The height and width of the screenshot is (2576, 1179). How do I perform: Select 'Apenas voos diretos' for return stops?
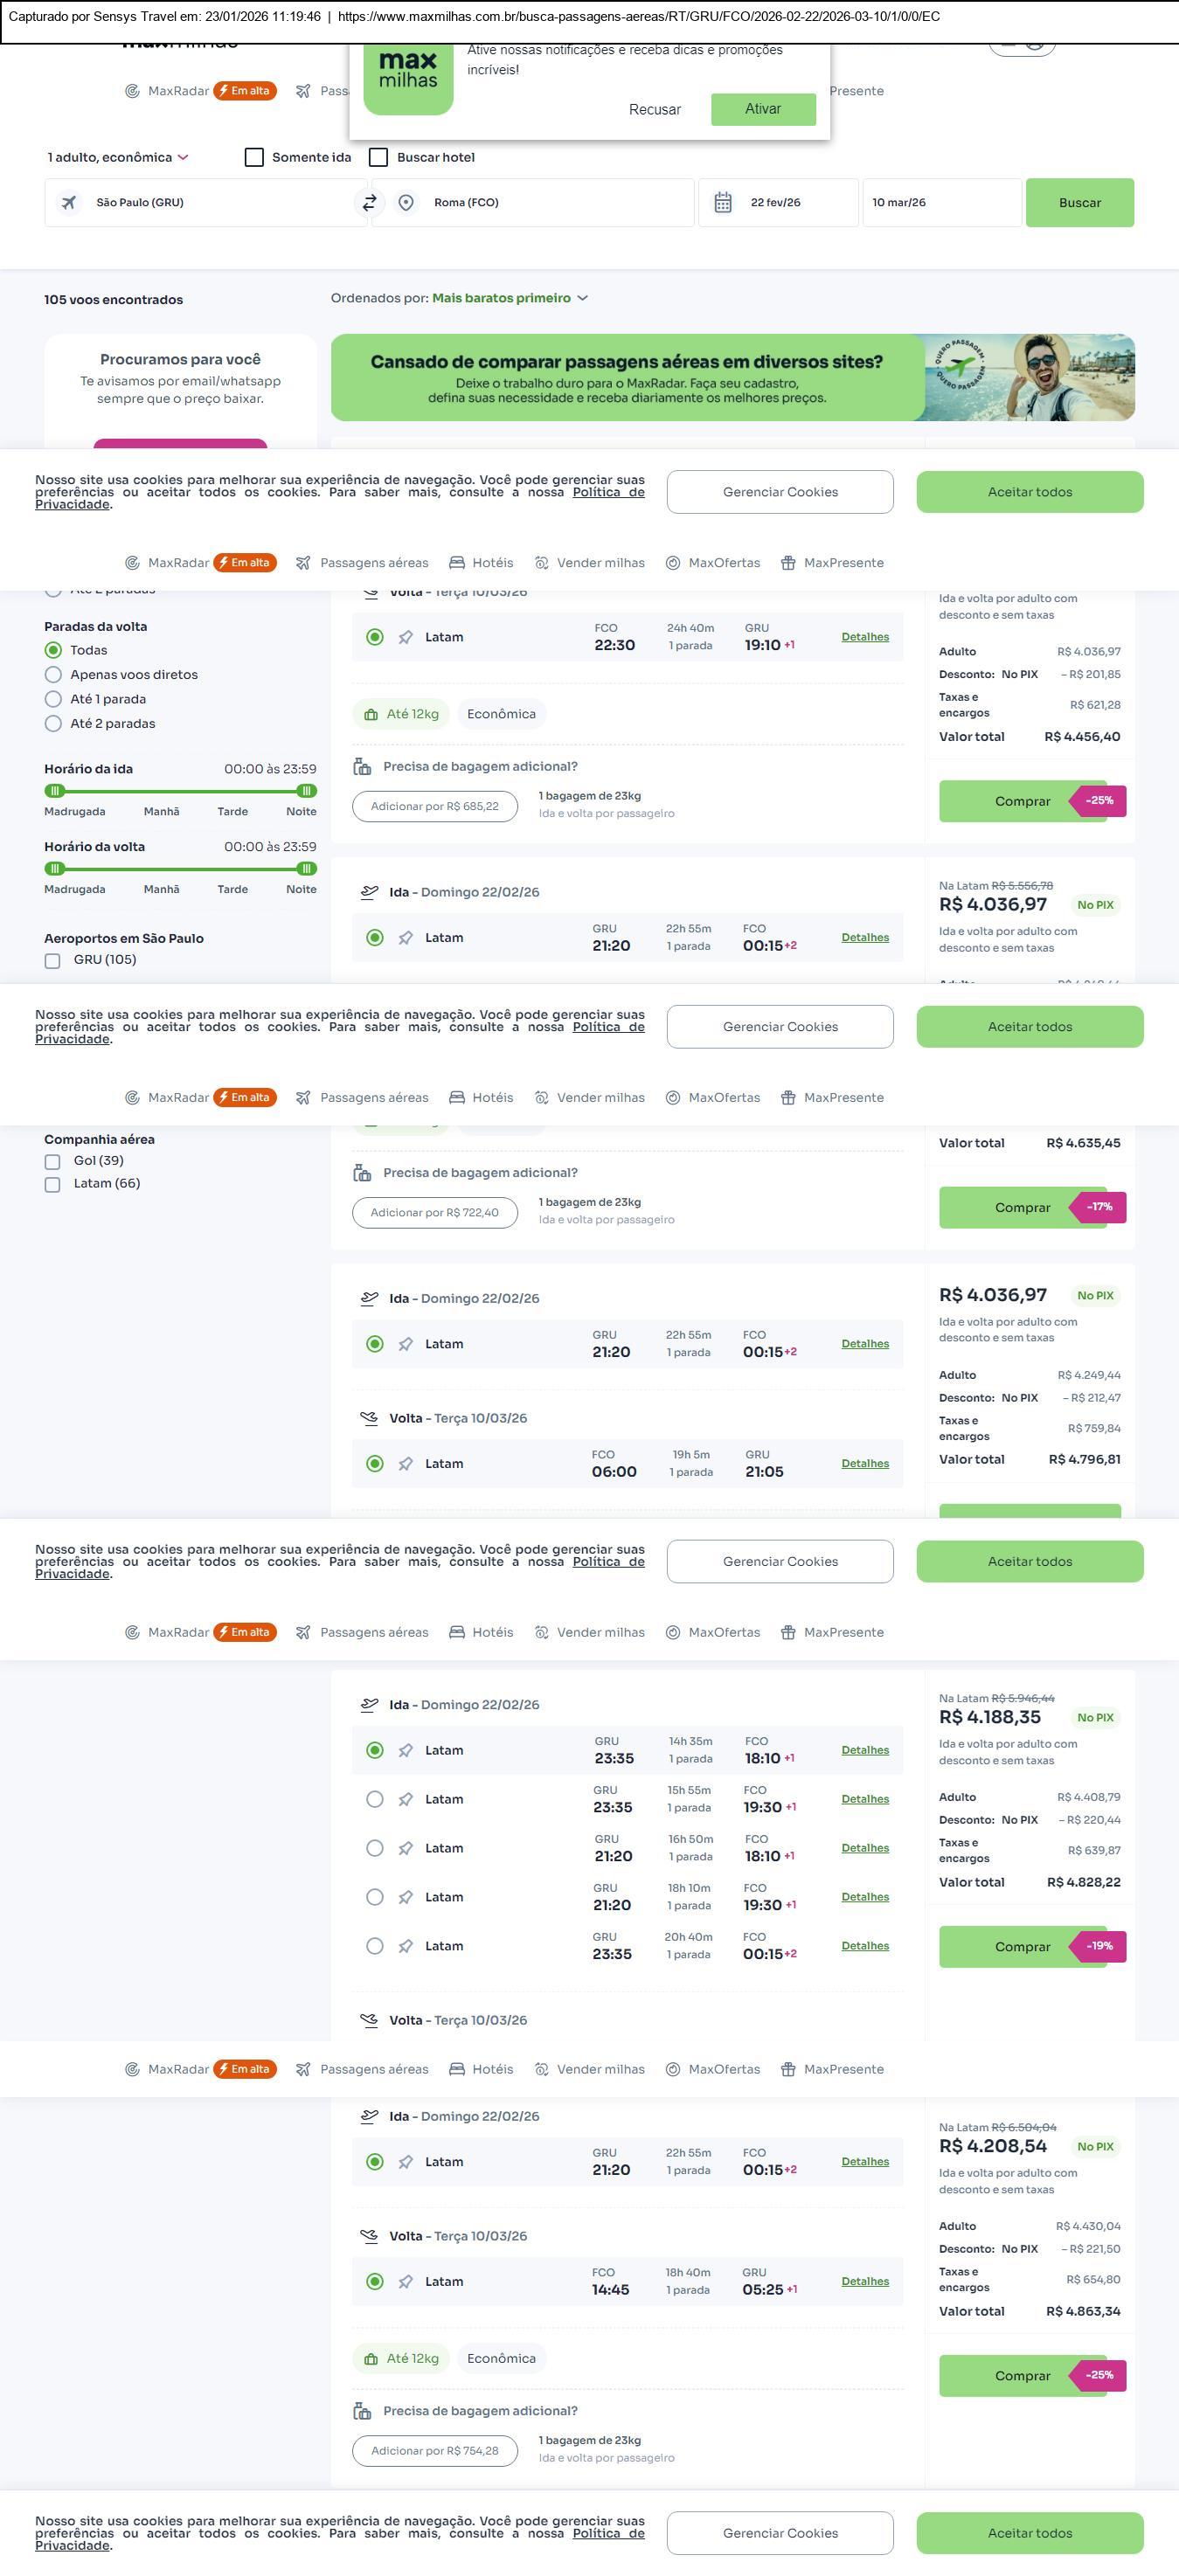click(x=54, y=675)
